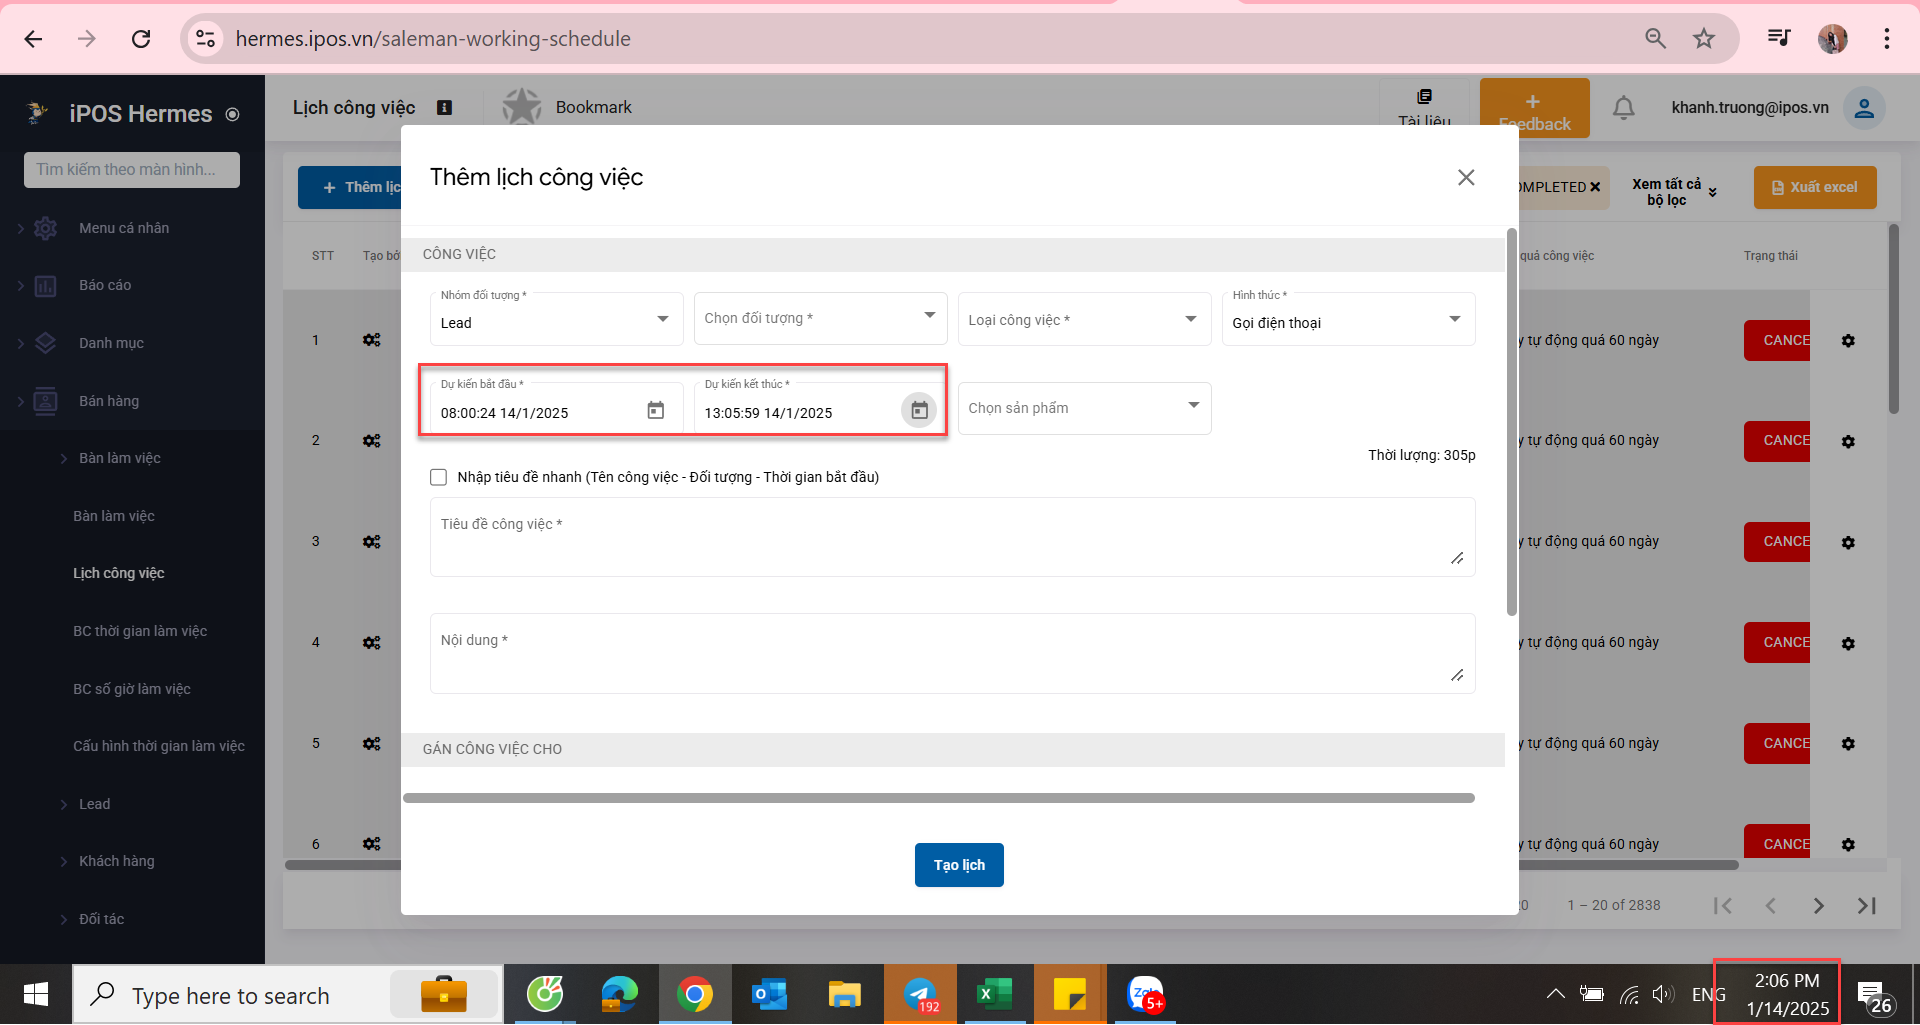Click into the Nội dung text area
This screenshot has height=1025, width=1920.
[952, 653]
